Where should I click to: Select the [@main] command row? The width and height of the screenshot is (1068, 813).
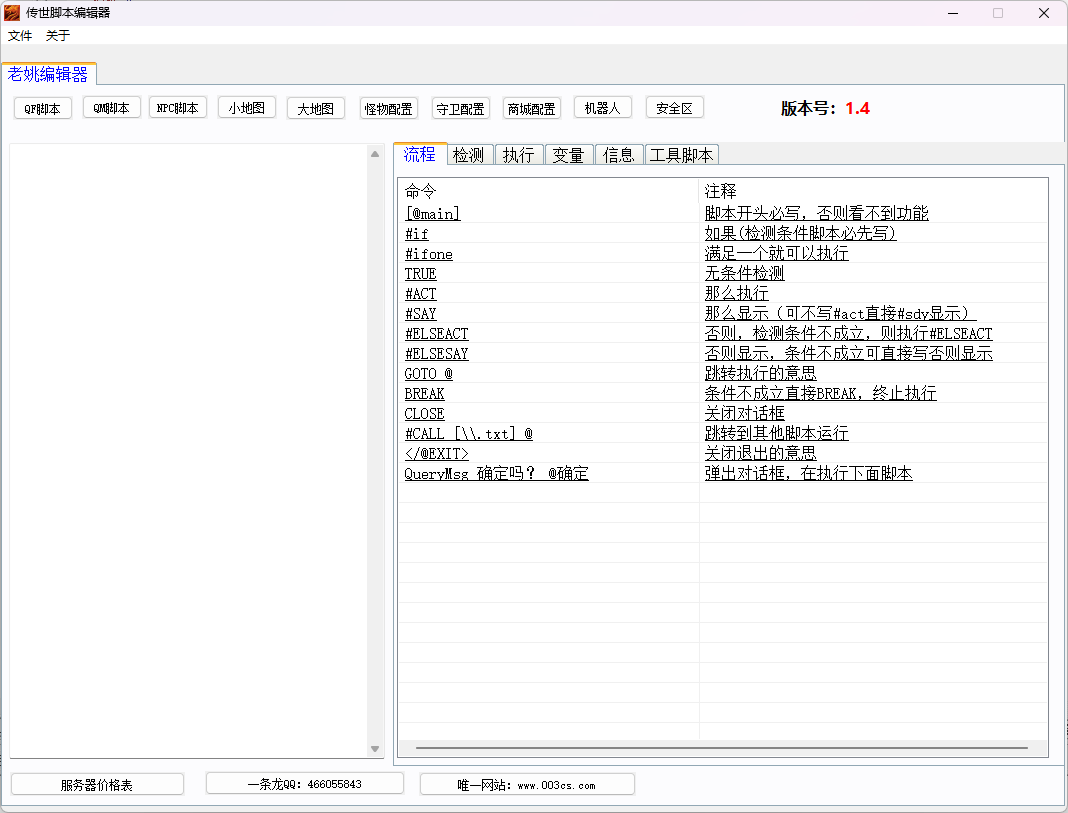433,214
